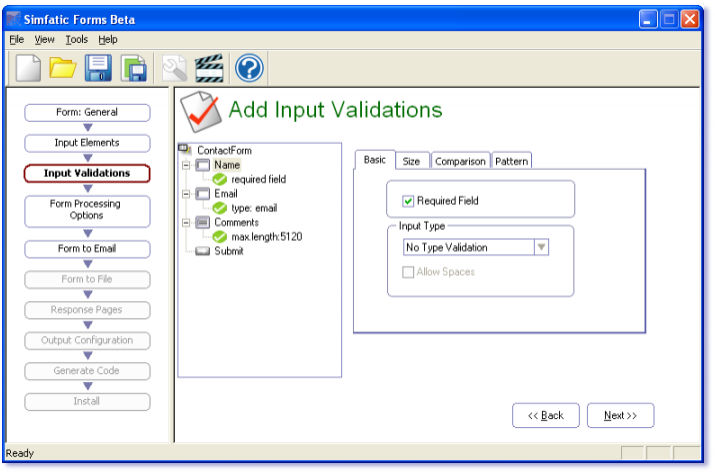Click the Response Pages step

point(87,310)
